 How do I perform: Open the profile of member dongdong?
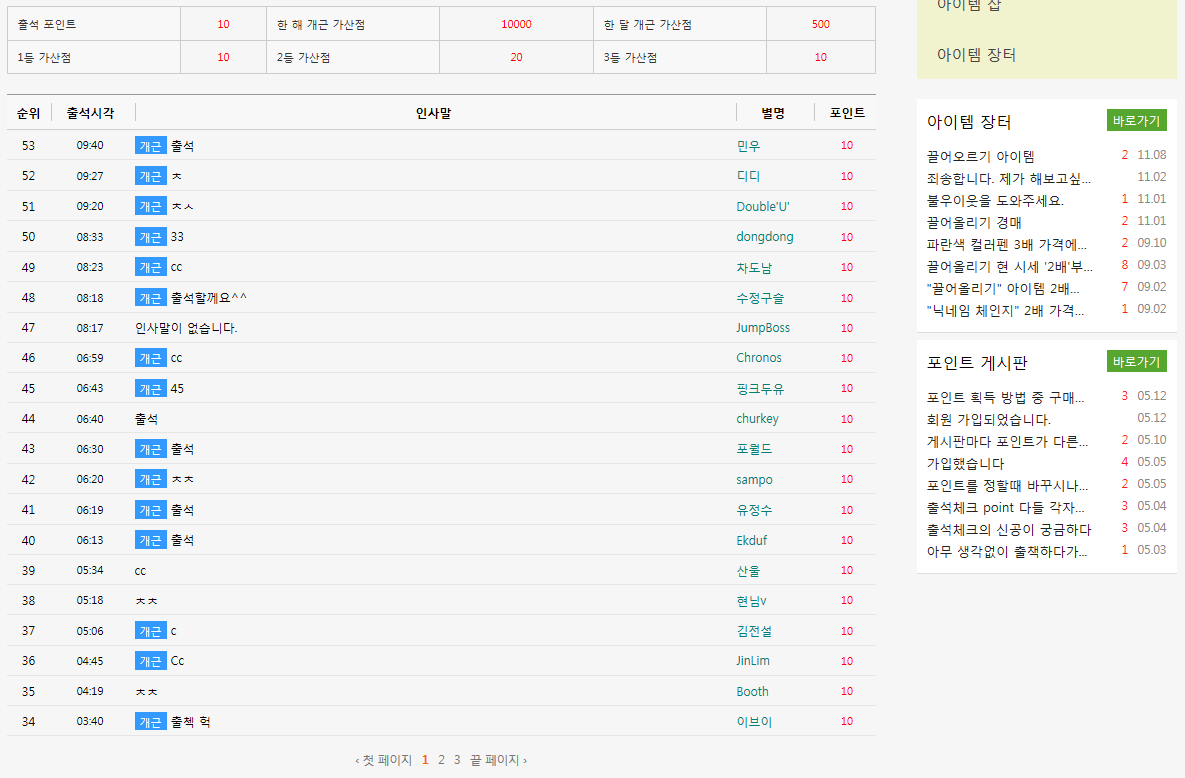(765, 237)
